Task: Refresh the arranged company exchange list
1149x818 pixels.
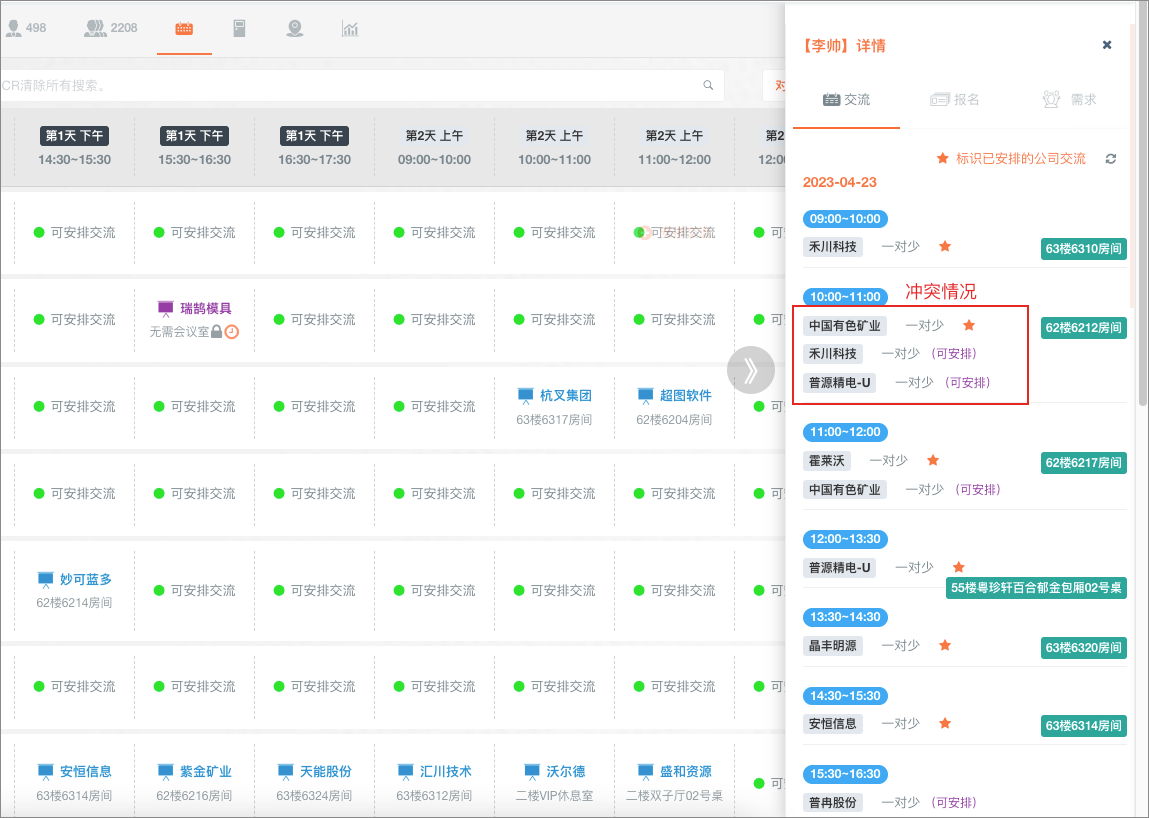Action: [1111, 158]
